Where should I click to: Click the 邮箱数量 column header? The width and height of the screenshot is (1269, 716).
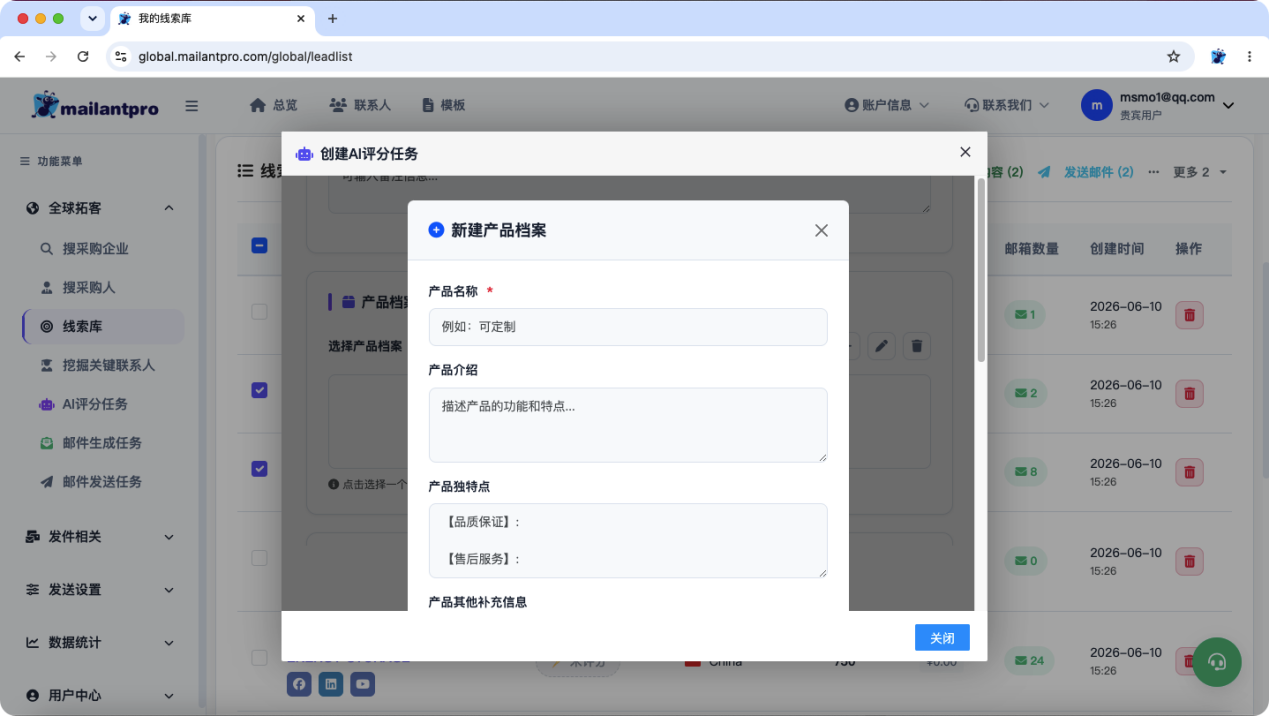click(x=1032, y=249)
